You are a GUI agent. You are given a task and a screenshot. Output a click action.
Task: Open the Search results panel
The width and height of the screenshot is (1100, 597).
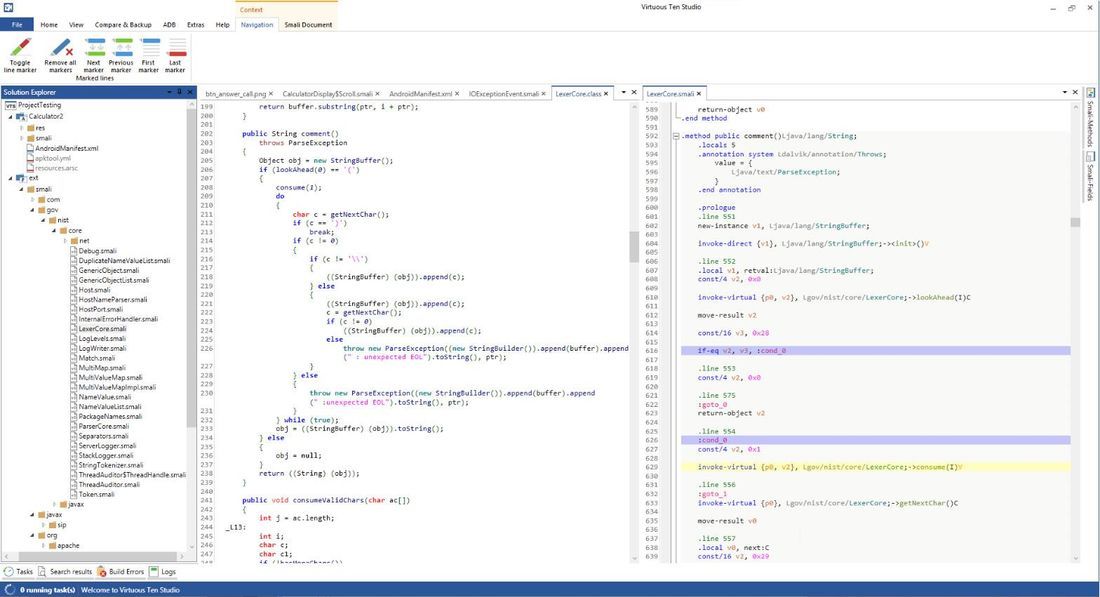pos(65,572)
